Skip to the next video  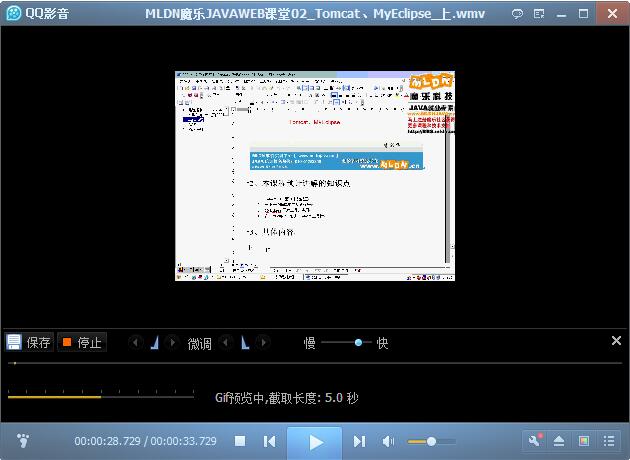click(359, 442)
